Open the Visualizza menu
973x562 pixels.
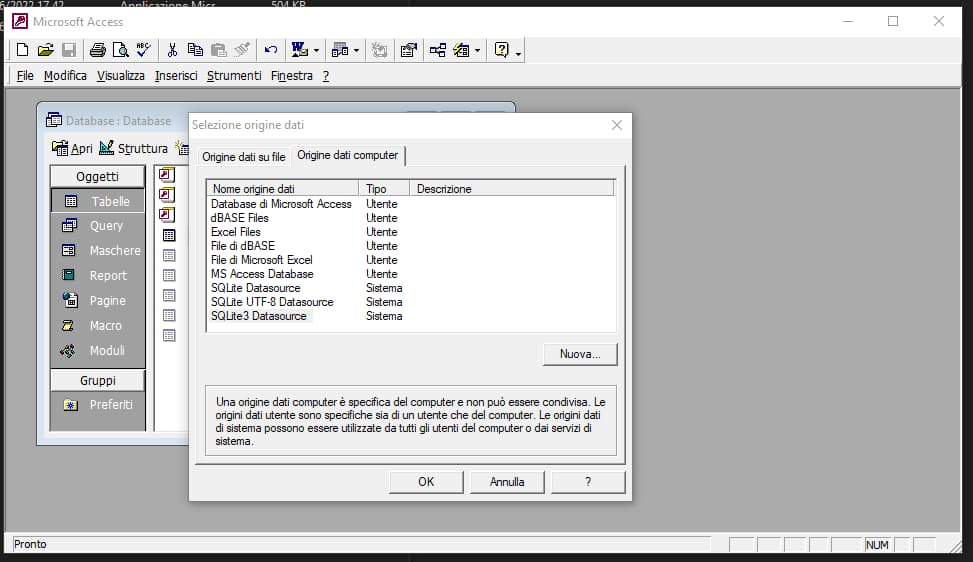[120, 76]
